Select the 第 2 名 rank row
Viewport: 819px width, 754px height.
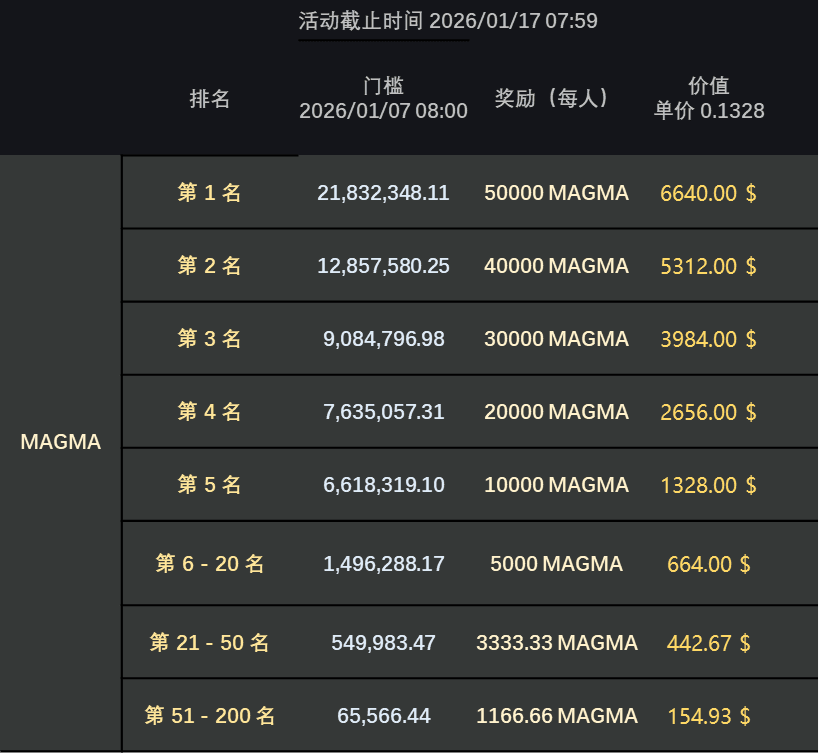coord(210,266)
